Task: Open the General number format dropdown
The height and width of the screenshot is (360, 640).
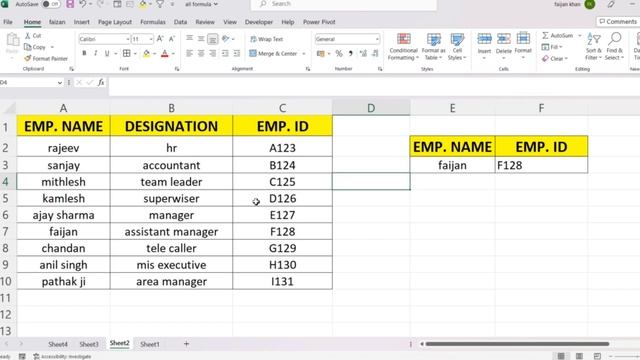Action: click(x=377, y=39)
